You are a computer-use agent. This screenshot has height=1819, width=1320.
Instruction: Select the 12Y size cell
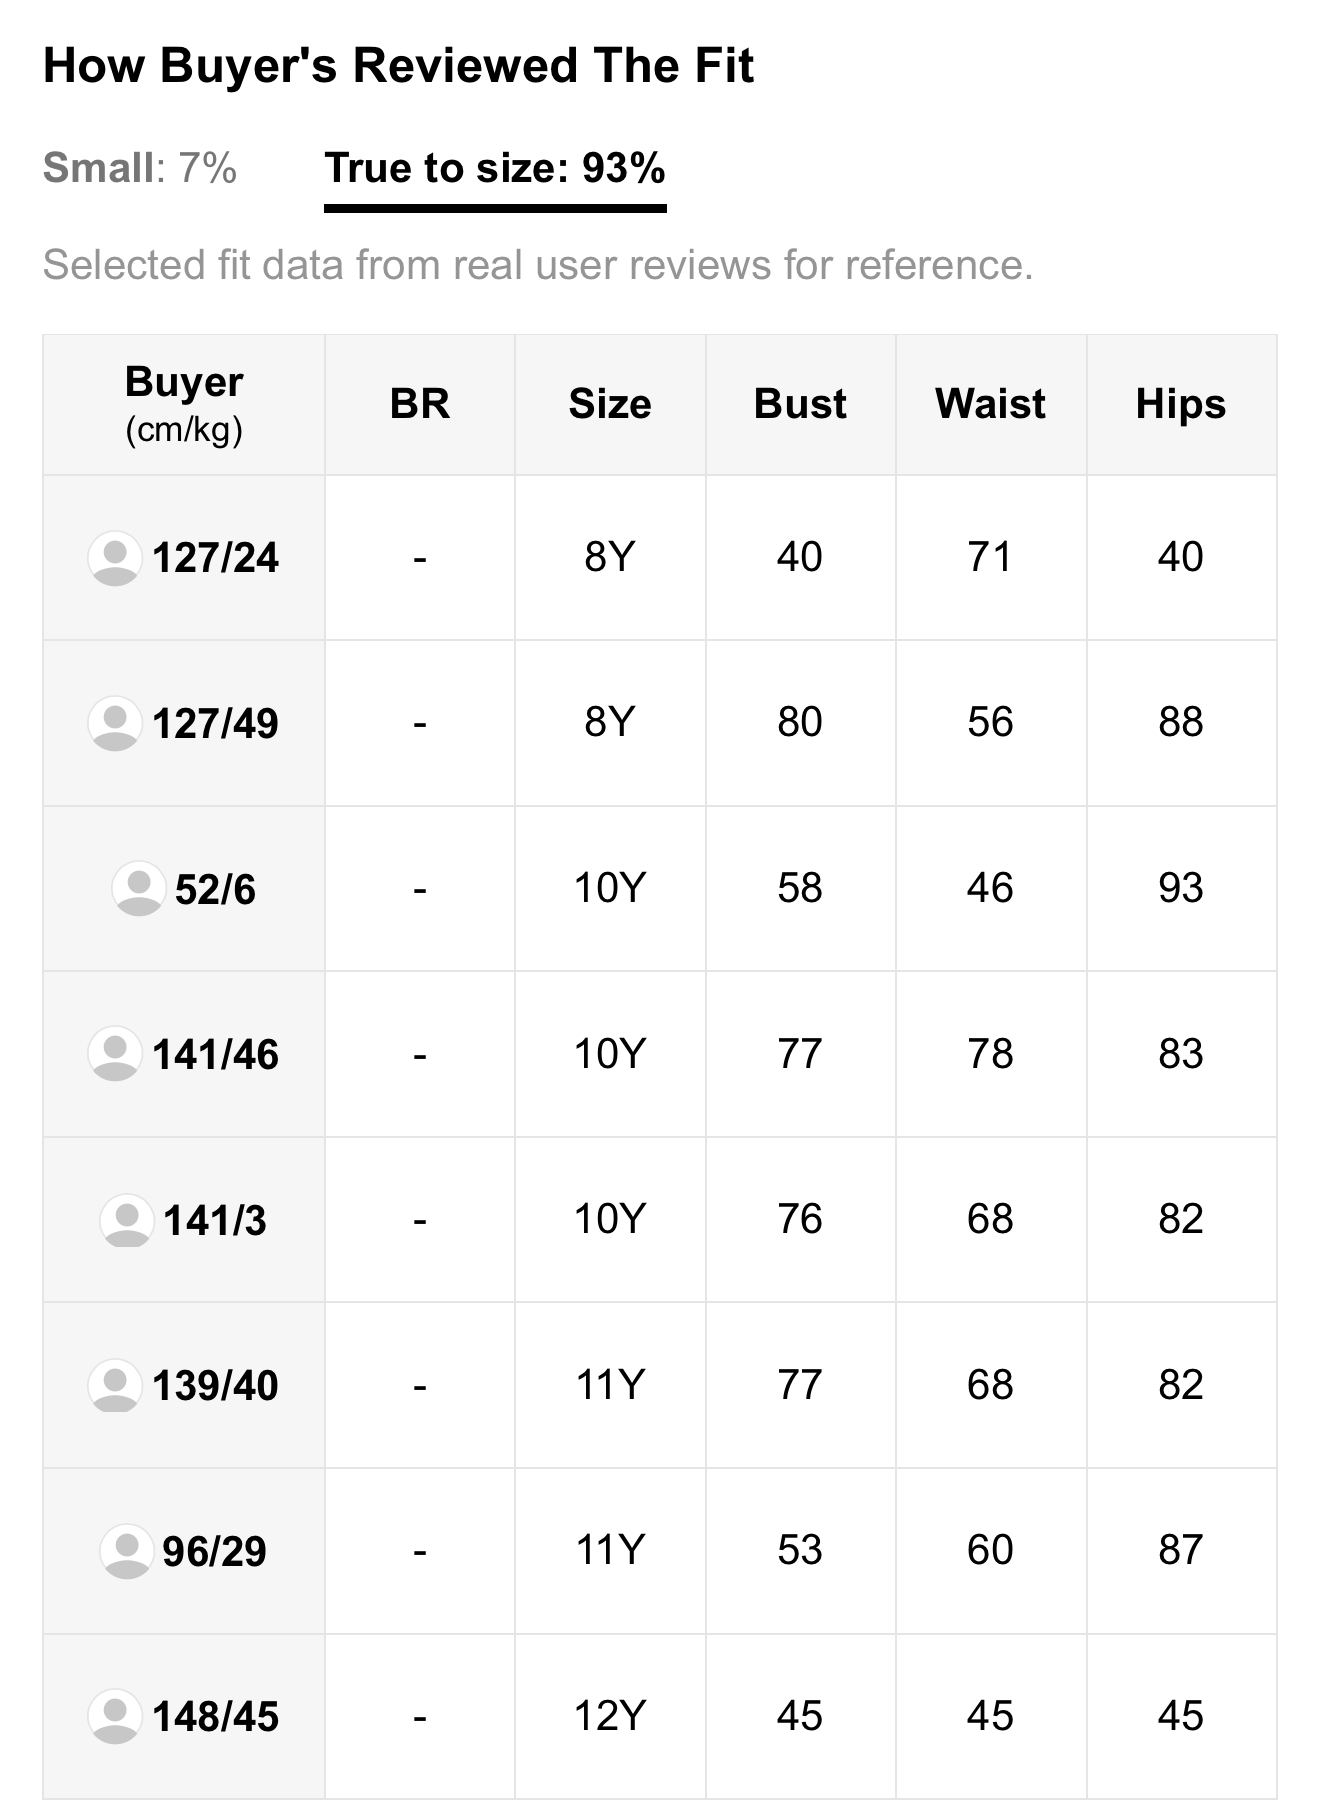tap(610, 1716)
